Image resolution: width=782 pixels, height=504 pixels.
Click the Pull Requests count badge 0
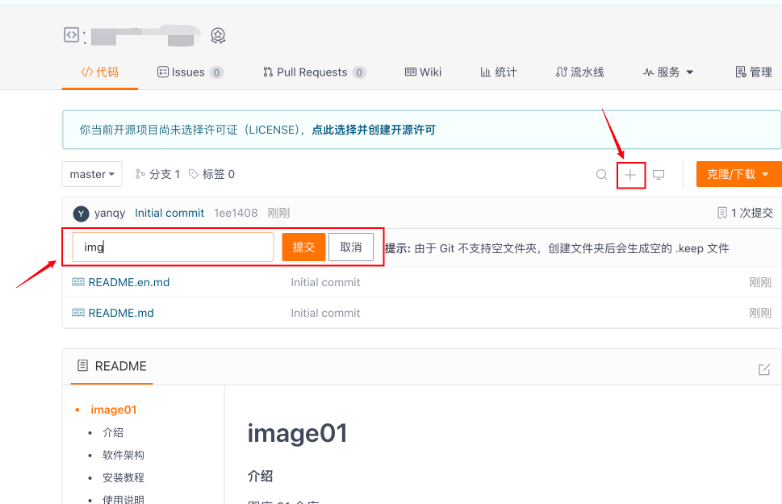point(359,73)
